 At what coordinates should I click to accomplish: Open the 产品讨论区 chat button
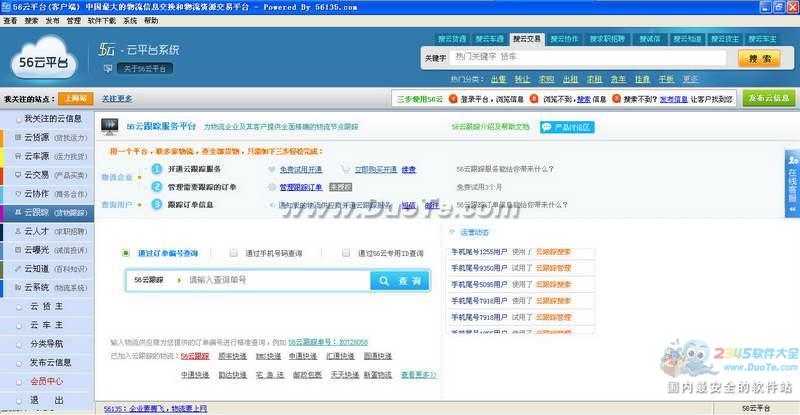567,127
